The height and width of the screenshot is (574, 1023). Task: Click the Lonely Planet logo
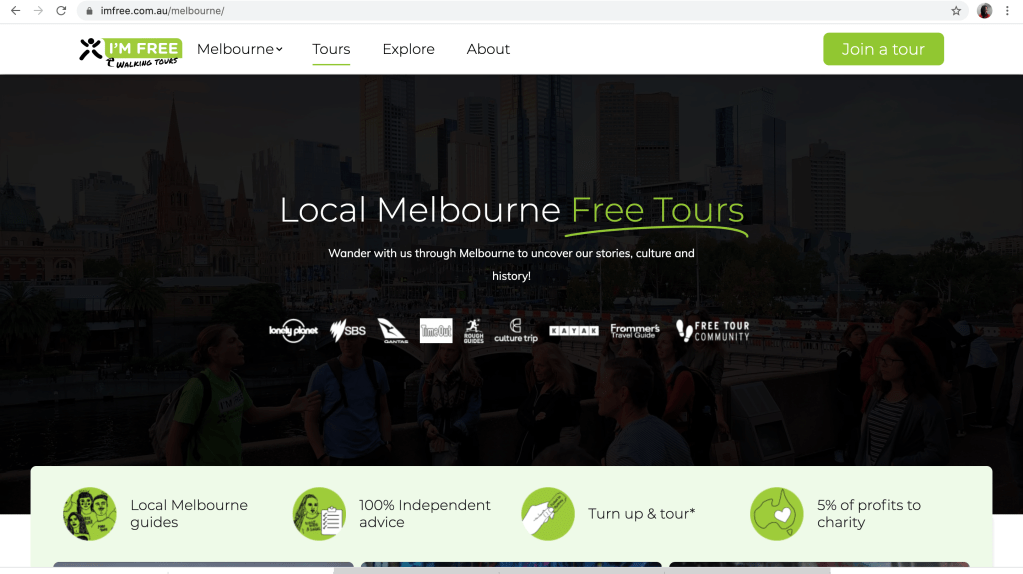pos(293,331)
